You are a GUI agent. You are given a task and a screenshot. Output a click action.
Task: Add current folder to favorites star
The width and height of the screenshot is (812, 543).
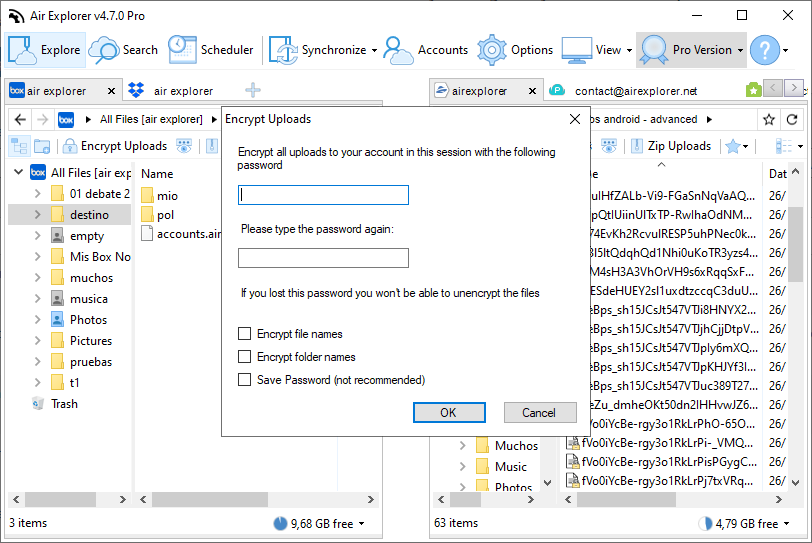[769, 120]
